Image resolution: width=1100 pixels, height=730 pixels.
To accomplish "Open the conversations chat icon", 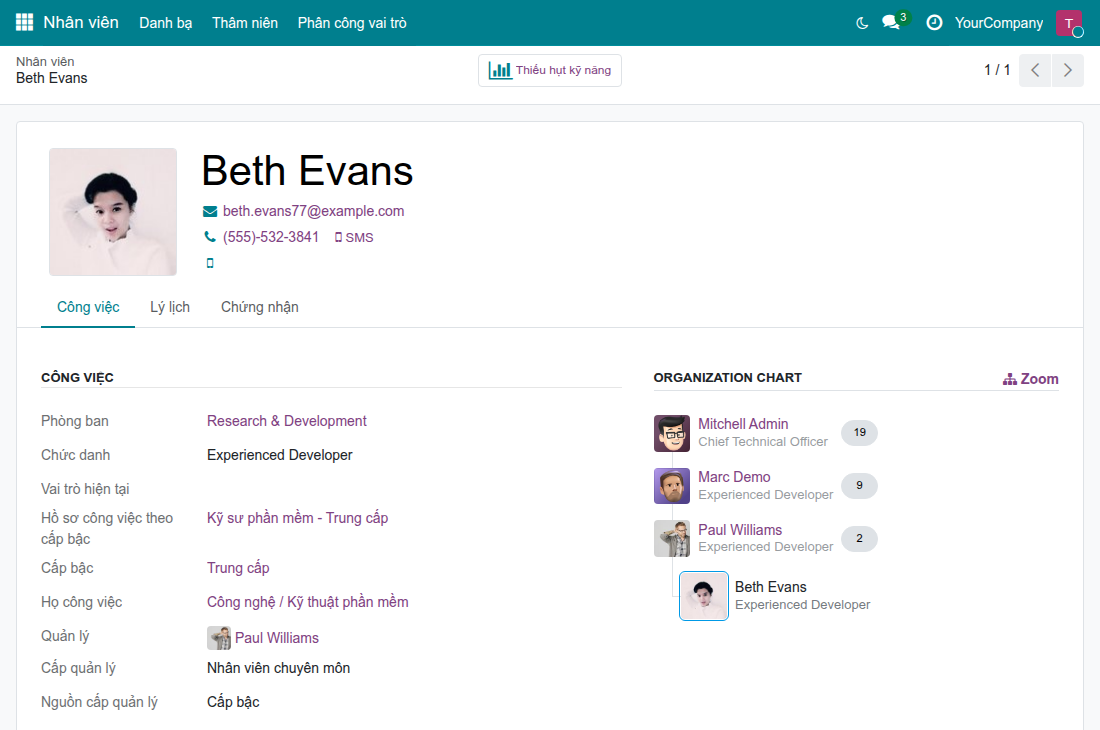I will point(892,22).
